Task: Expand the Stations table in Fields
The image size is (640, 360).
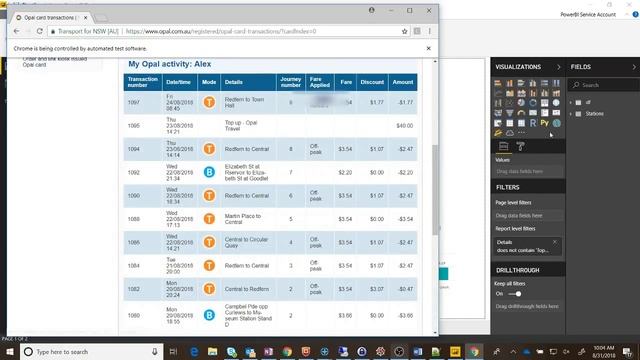Action: (x=571, y=114)
